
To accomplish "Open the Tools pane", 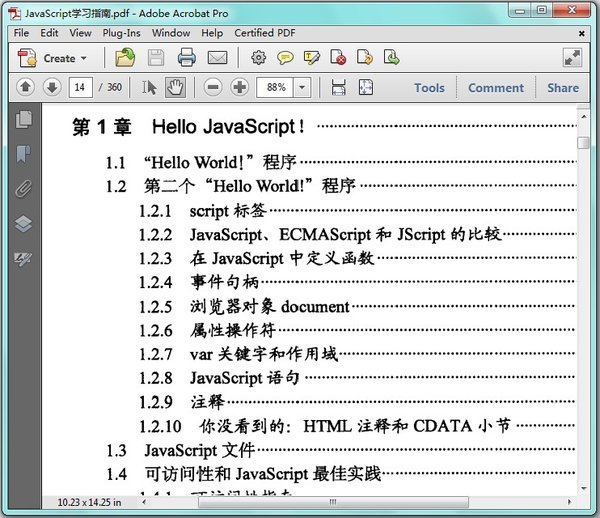I will click(x=429, y=88).
